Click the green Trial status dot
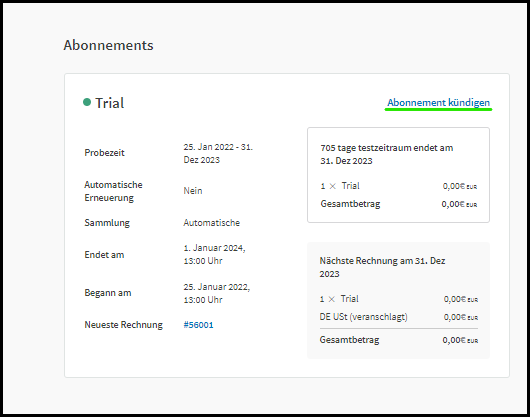Image resolution: width=530 pixels, height=417 pixels. click(x=87, y=102)
